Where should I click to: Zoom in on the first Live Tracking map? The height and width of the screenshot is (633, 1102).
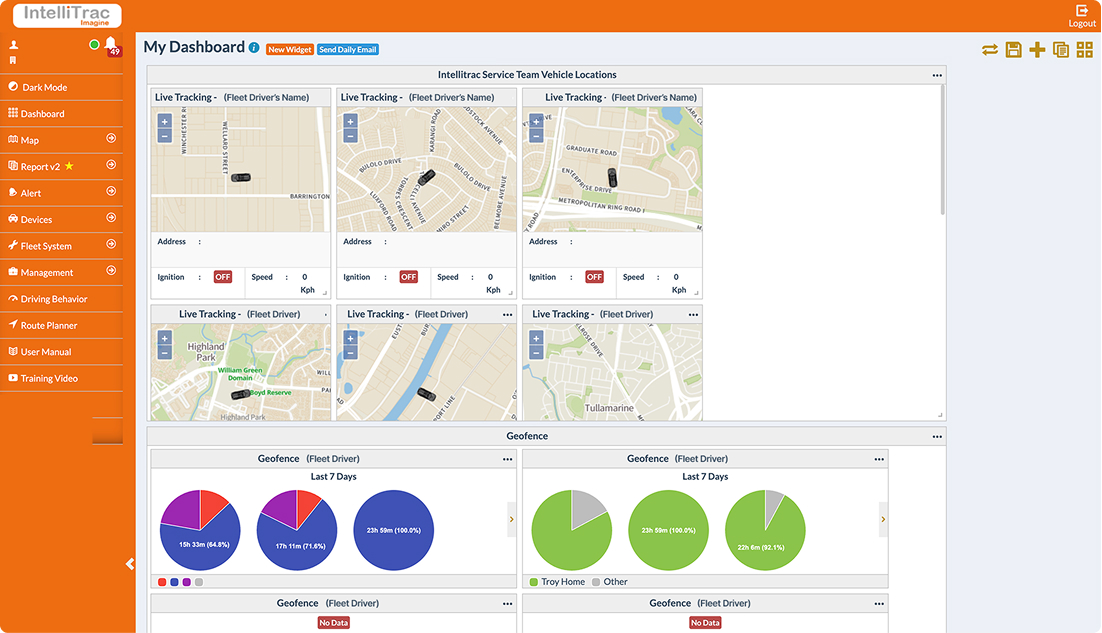pos(165,121)
